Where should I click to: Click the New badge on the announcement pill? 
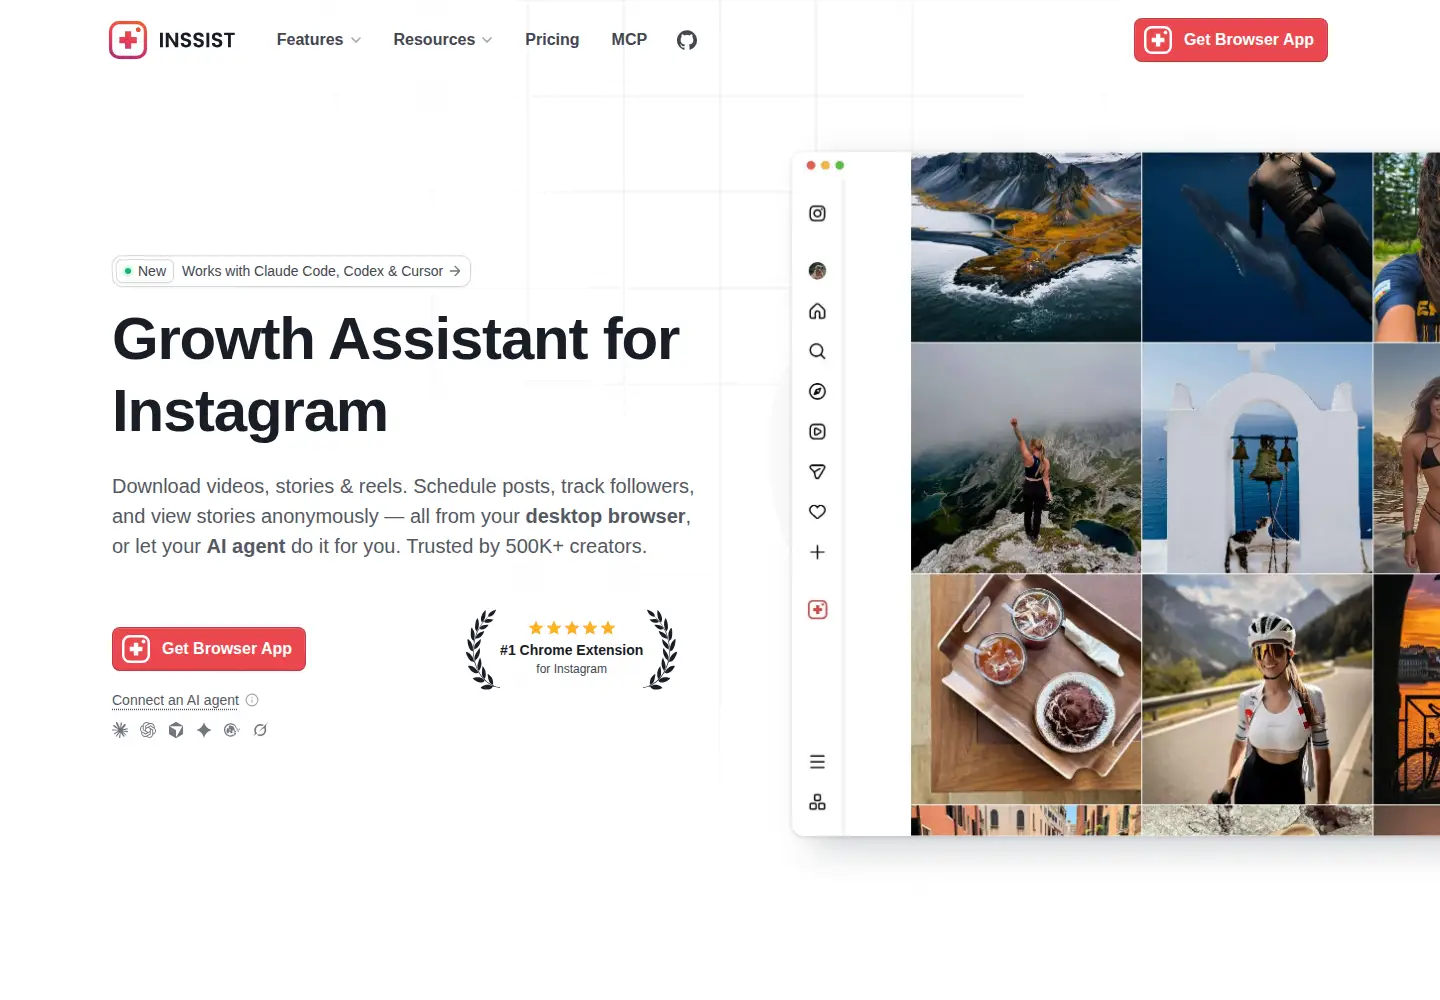tap(145, 271)
